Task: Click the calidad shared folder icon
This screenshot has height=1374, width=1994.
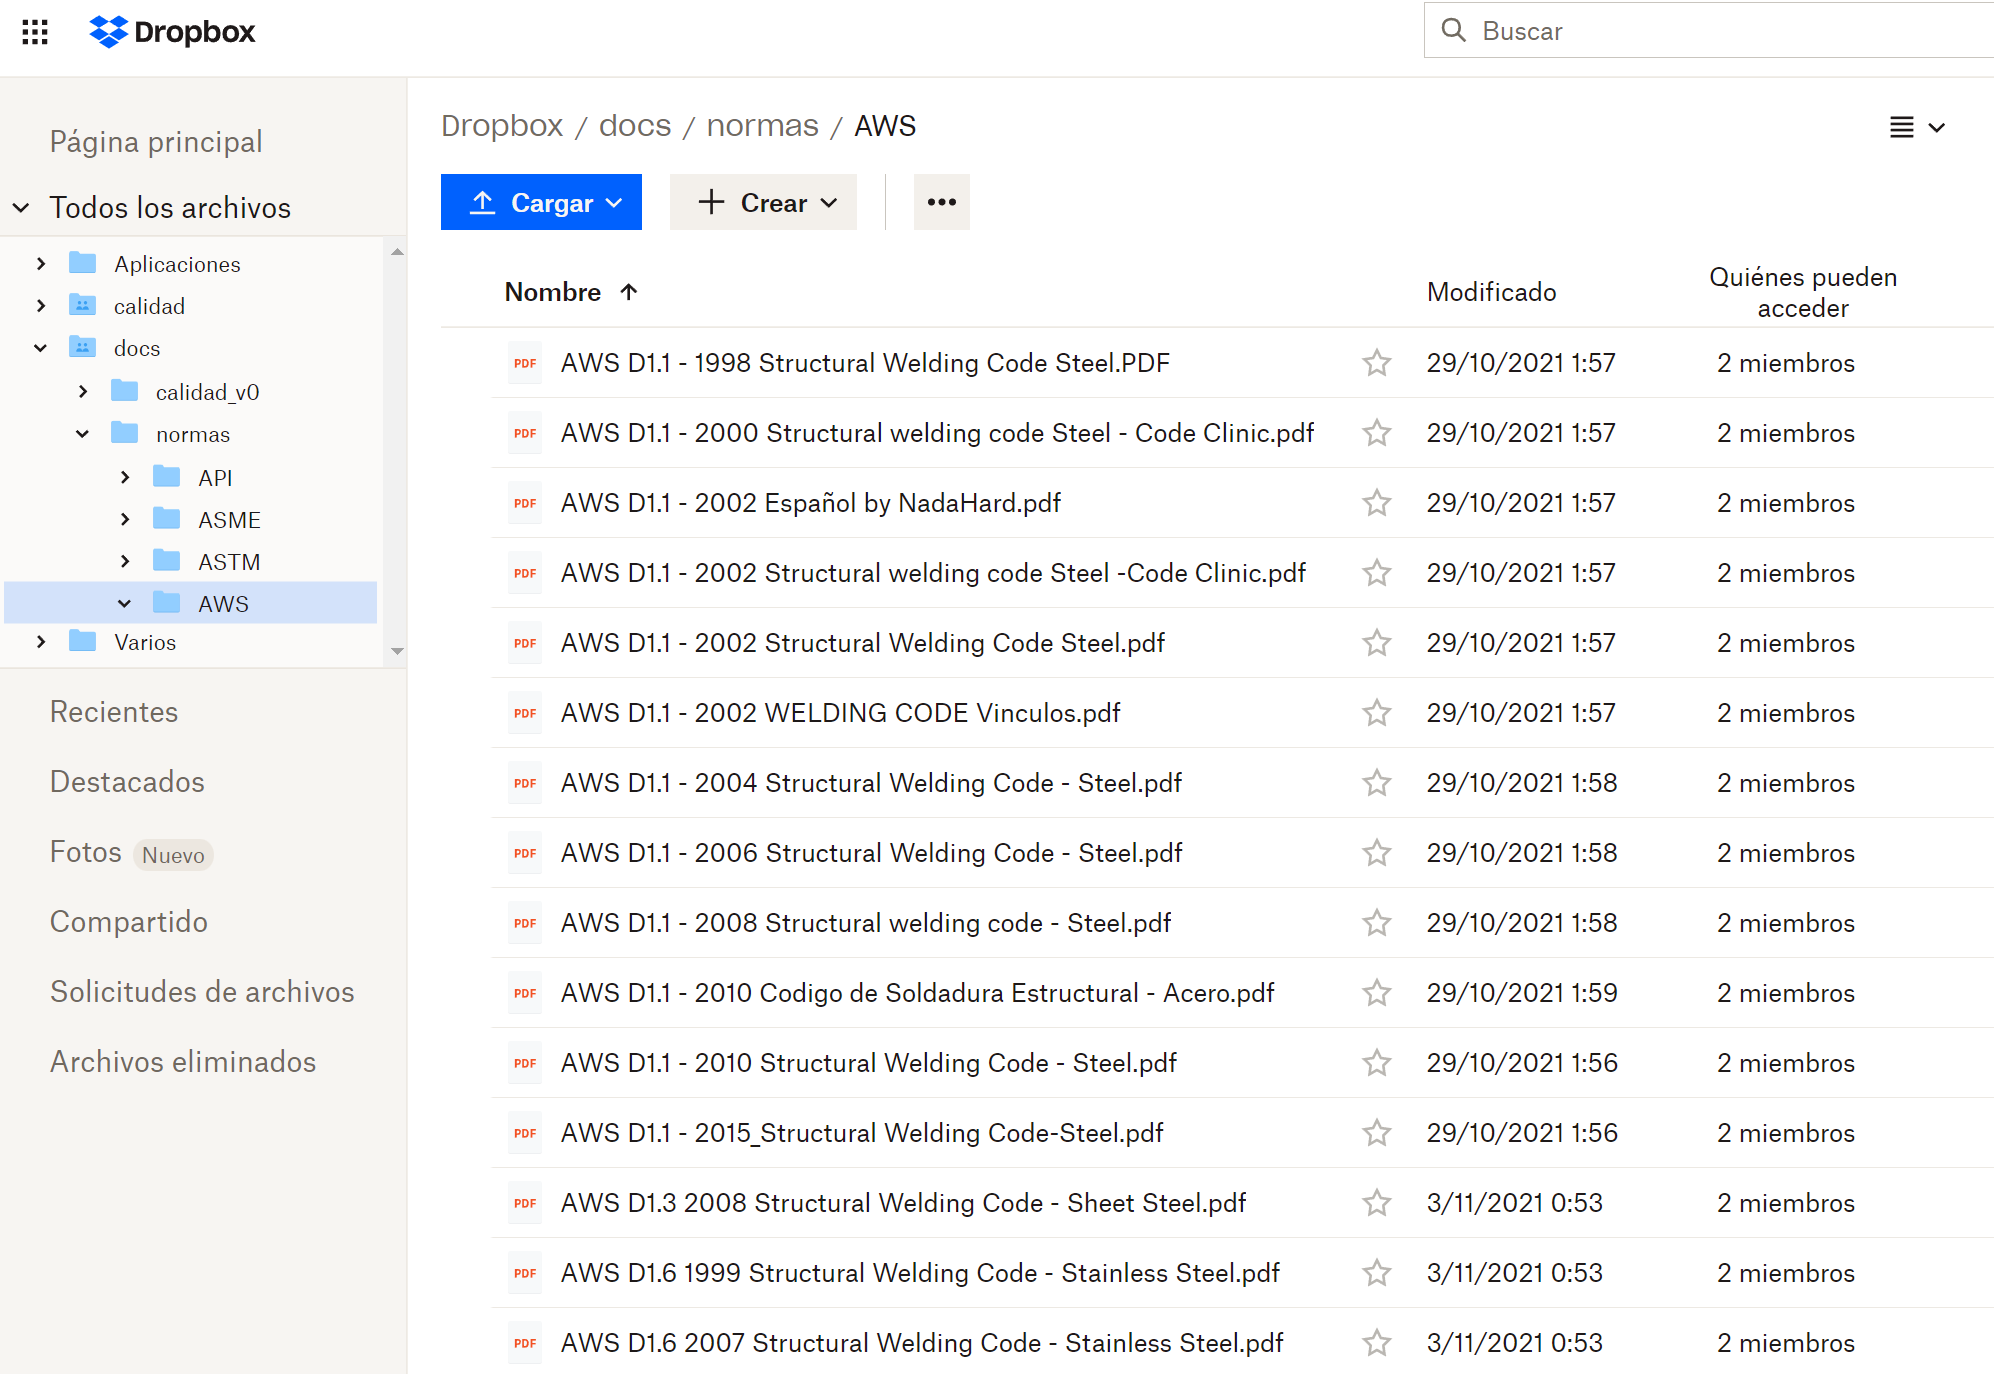Action: pos(83,306)
